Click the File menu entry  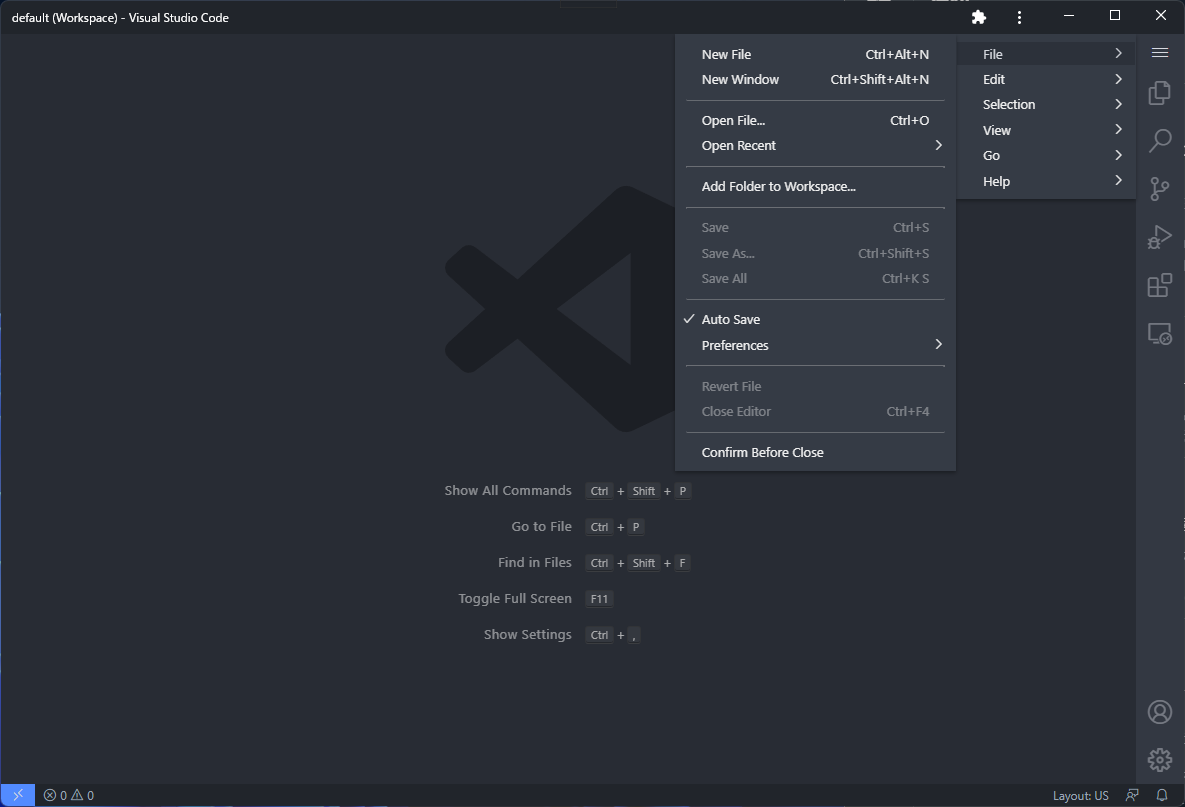1046,54
